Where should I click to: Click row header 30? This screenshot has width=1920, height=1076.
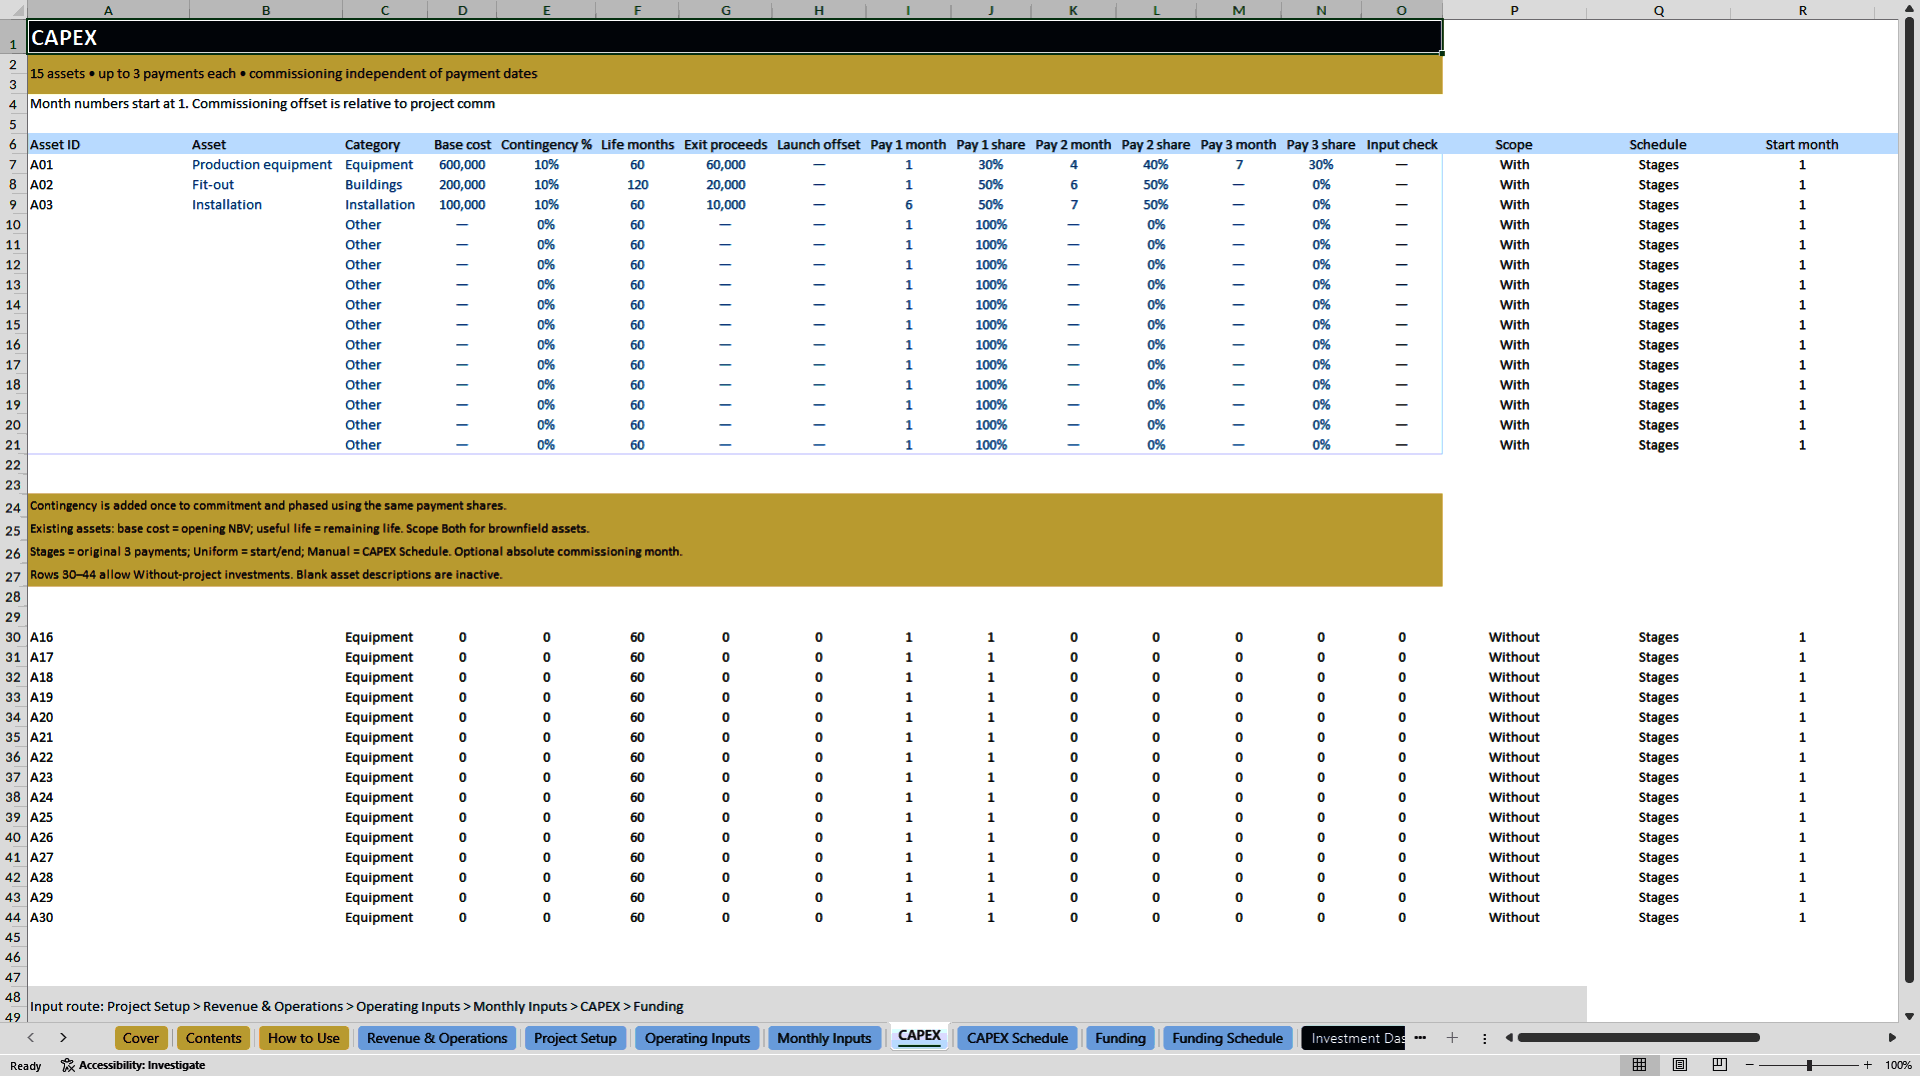pyautogui.click(x=13, y=637)
